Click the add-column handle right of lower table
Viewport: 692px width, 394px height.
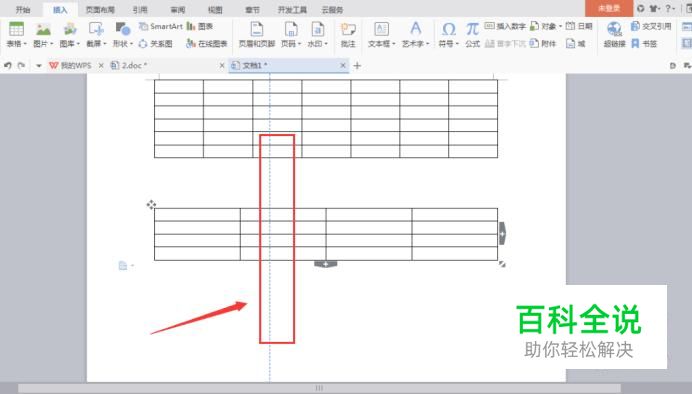click(502, 233)
